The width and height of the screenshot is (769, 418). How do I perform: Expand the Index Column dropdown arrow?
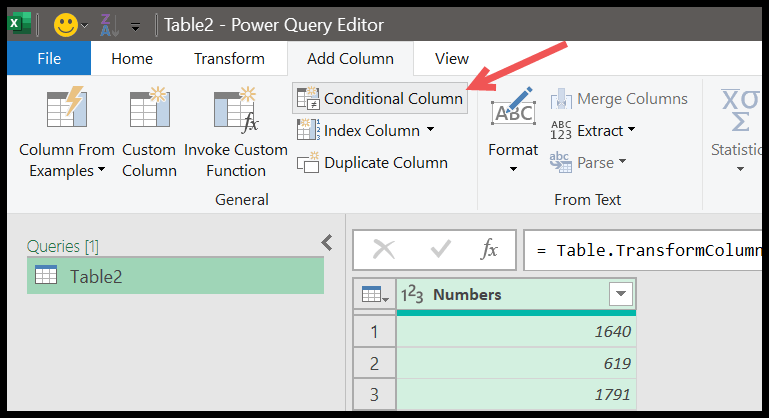coord(431,130)
